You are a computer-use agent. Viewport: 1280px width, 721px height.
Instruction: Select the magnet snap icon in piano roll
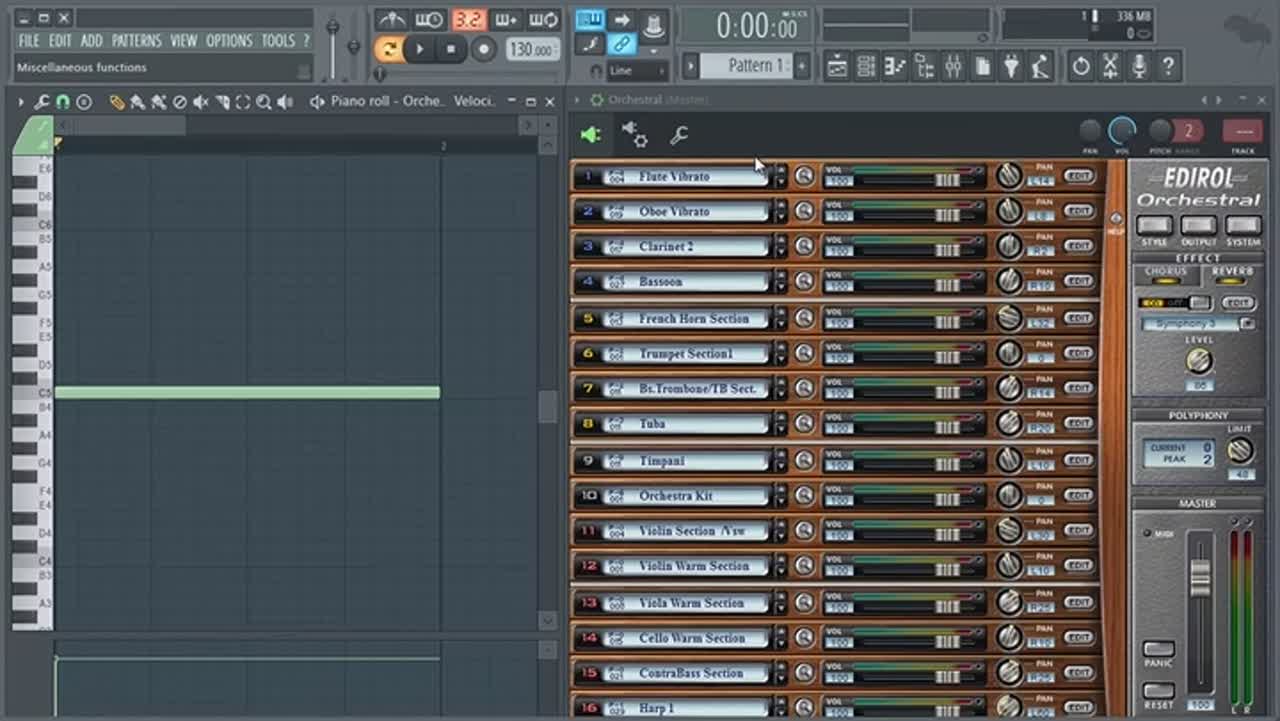pos(62,102)
